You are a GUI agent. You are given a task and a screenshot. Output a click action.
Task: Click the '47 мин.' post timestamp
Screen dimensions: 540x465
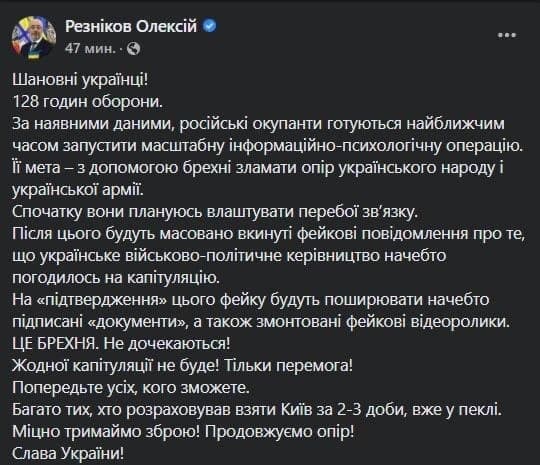pos(90,49)
